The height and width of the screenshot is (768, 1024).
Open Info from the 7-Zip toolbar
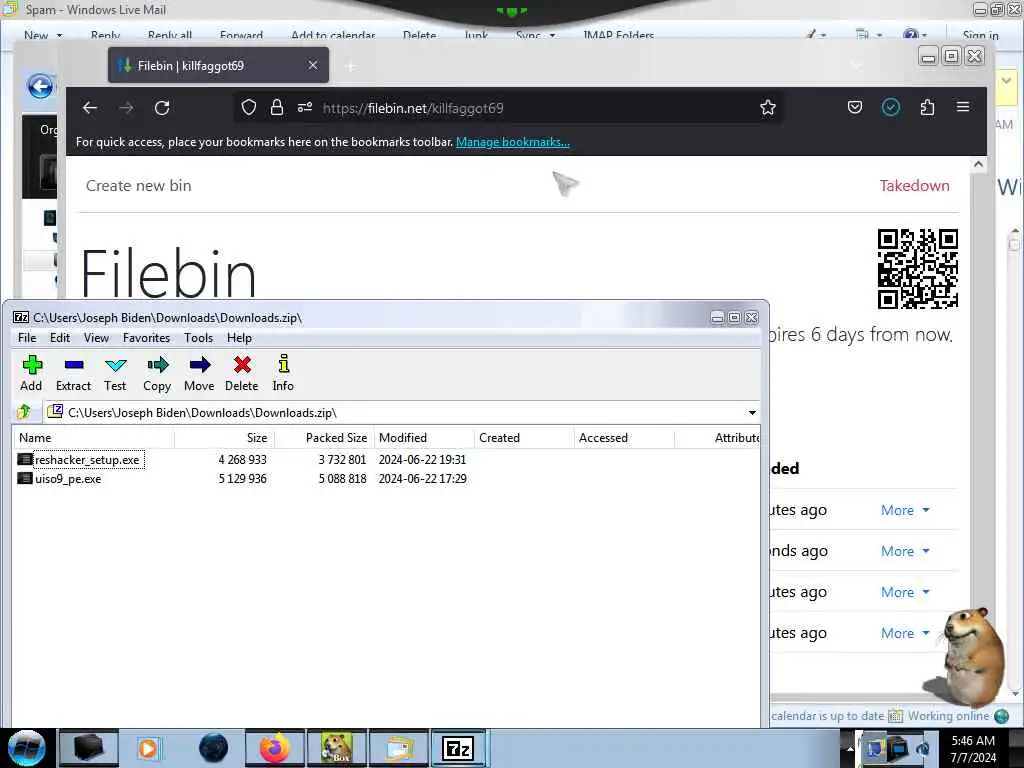click(x=283, y=373)
